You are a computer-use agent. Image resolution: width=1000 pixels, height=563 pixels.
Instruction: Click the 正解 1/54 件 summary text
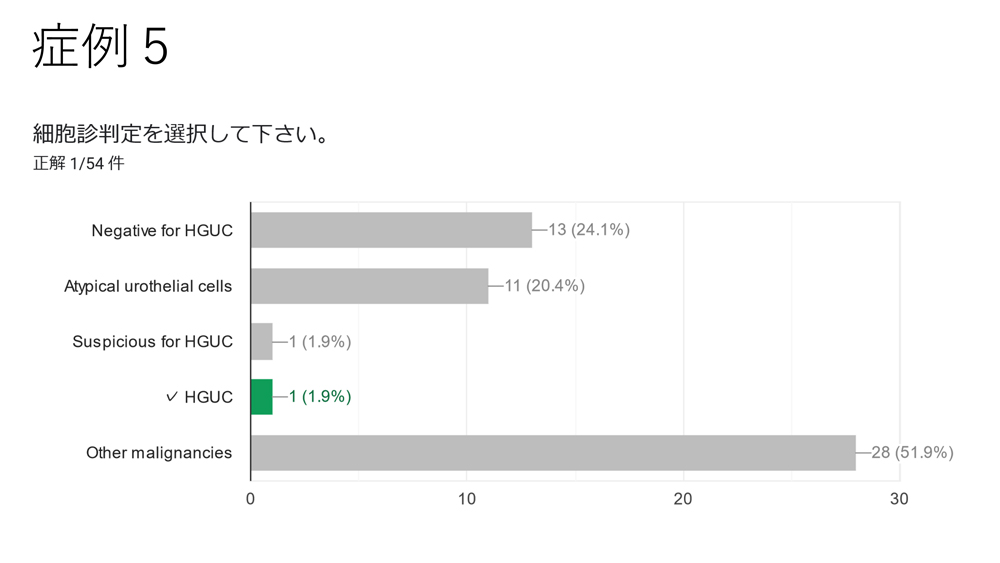pos(78,163)
